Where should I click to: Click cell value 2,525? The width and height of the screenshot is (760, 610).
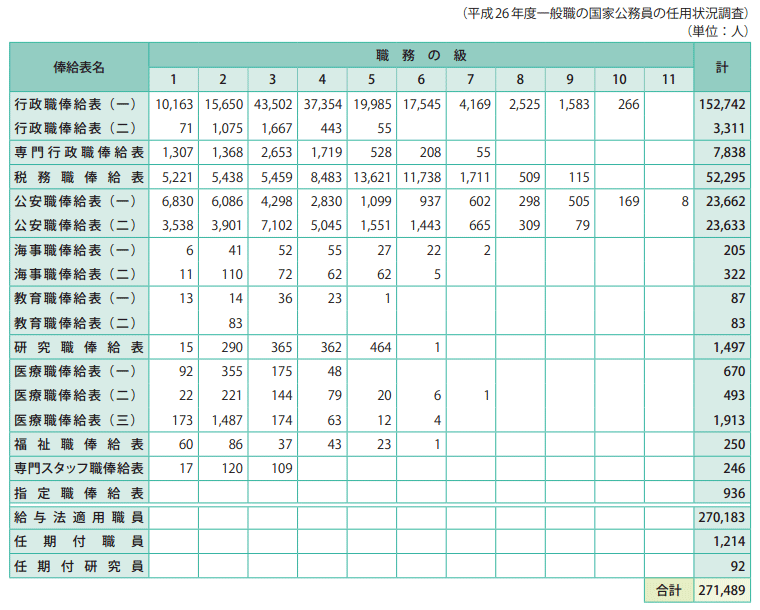click(524, 104)
